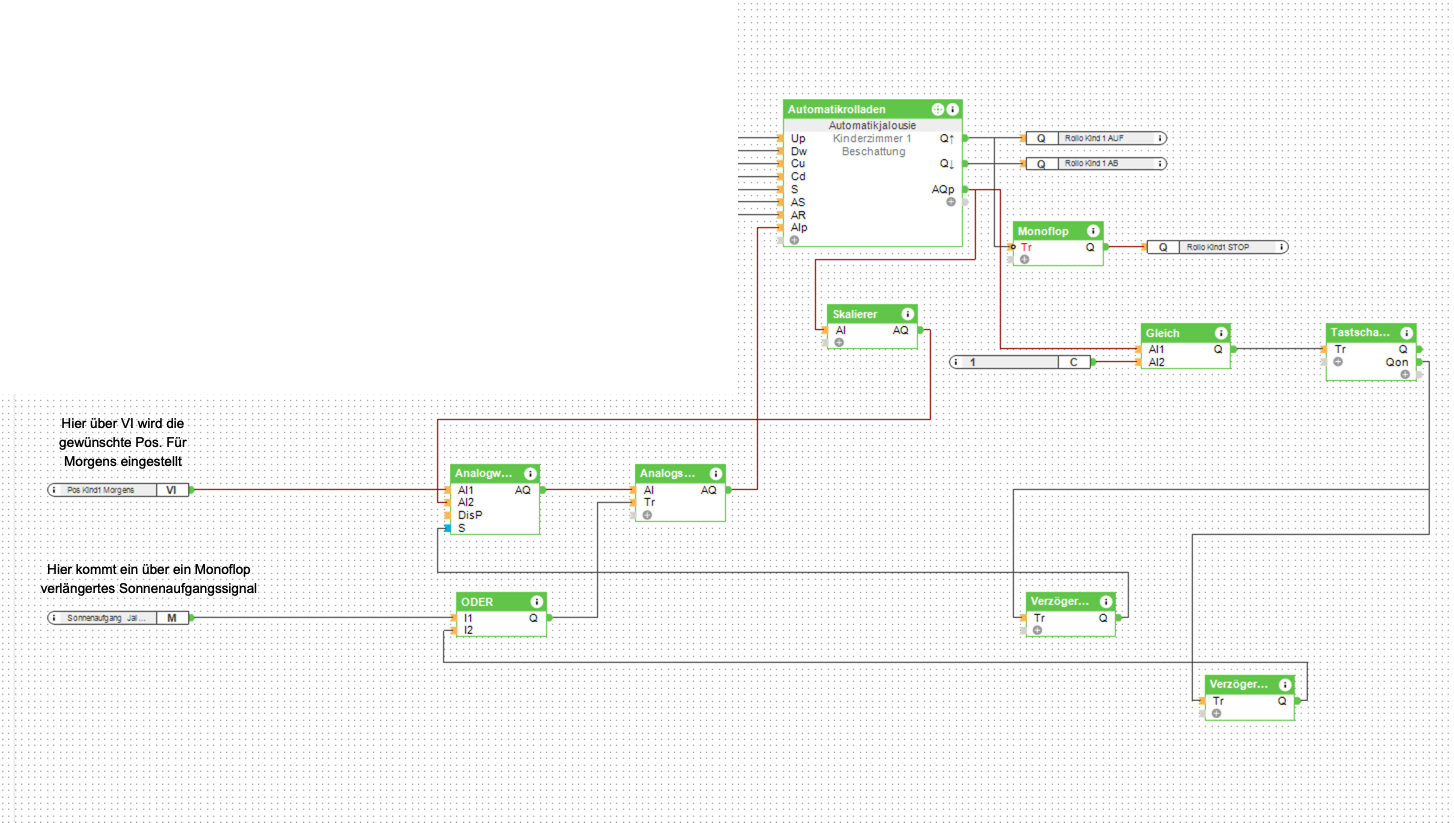Select the Rollo Kind 1 AB output

pyautogui.click(x=1096, y=163)
